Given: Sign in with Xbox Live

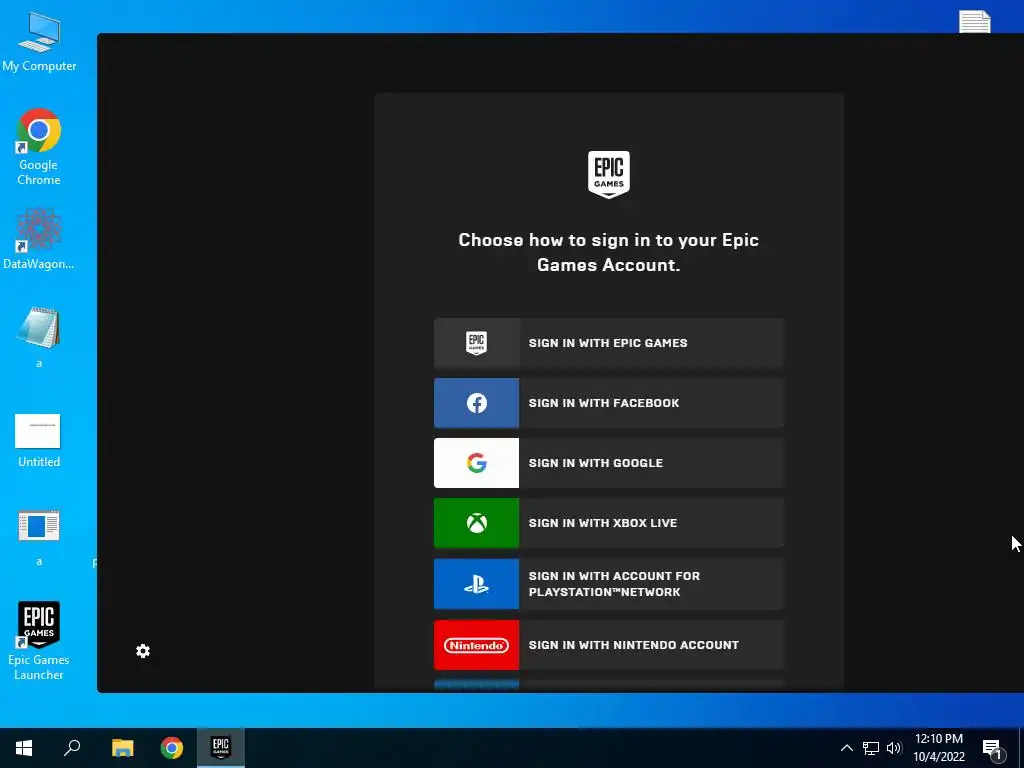Looking at the screenshot, I should click(609, 523).
